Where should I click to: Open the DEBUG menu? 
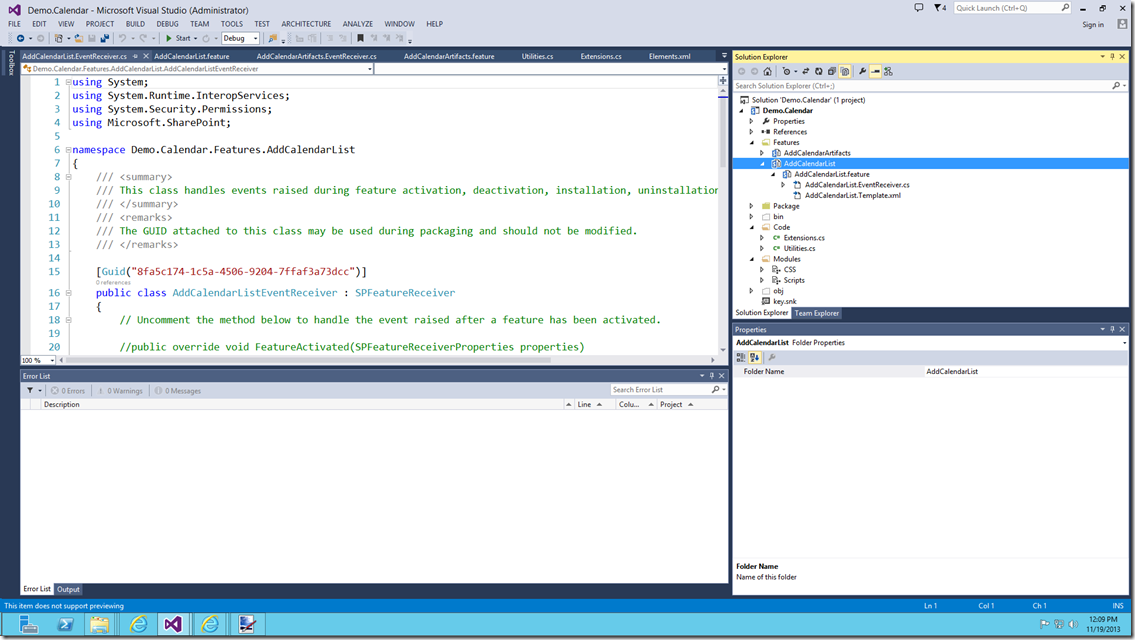point(167,24)
